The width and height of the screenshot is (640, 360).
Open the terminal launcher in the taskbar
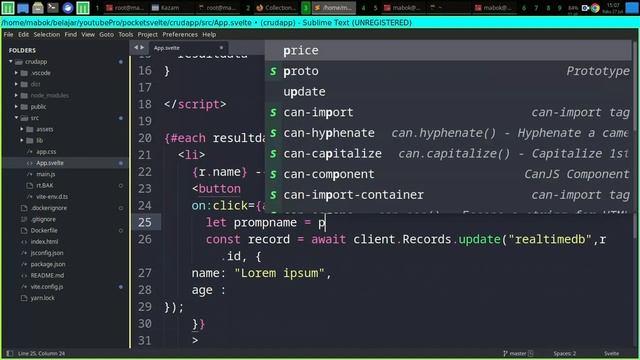click(53, 7)
